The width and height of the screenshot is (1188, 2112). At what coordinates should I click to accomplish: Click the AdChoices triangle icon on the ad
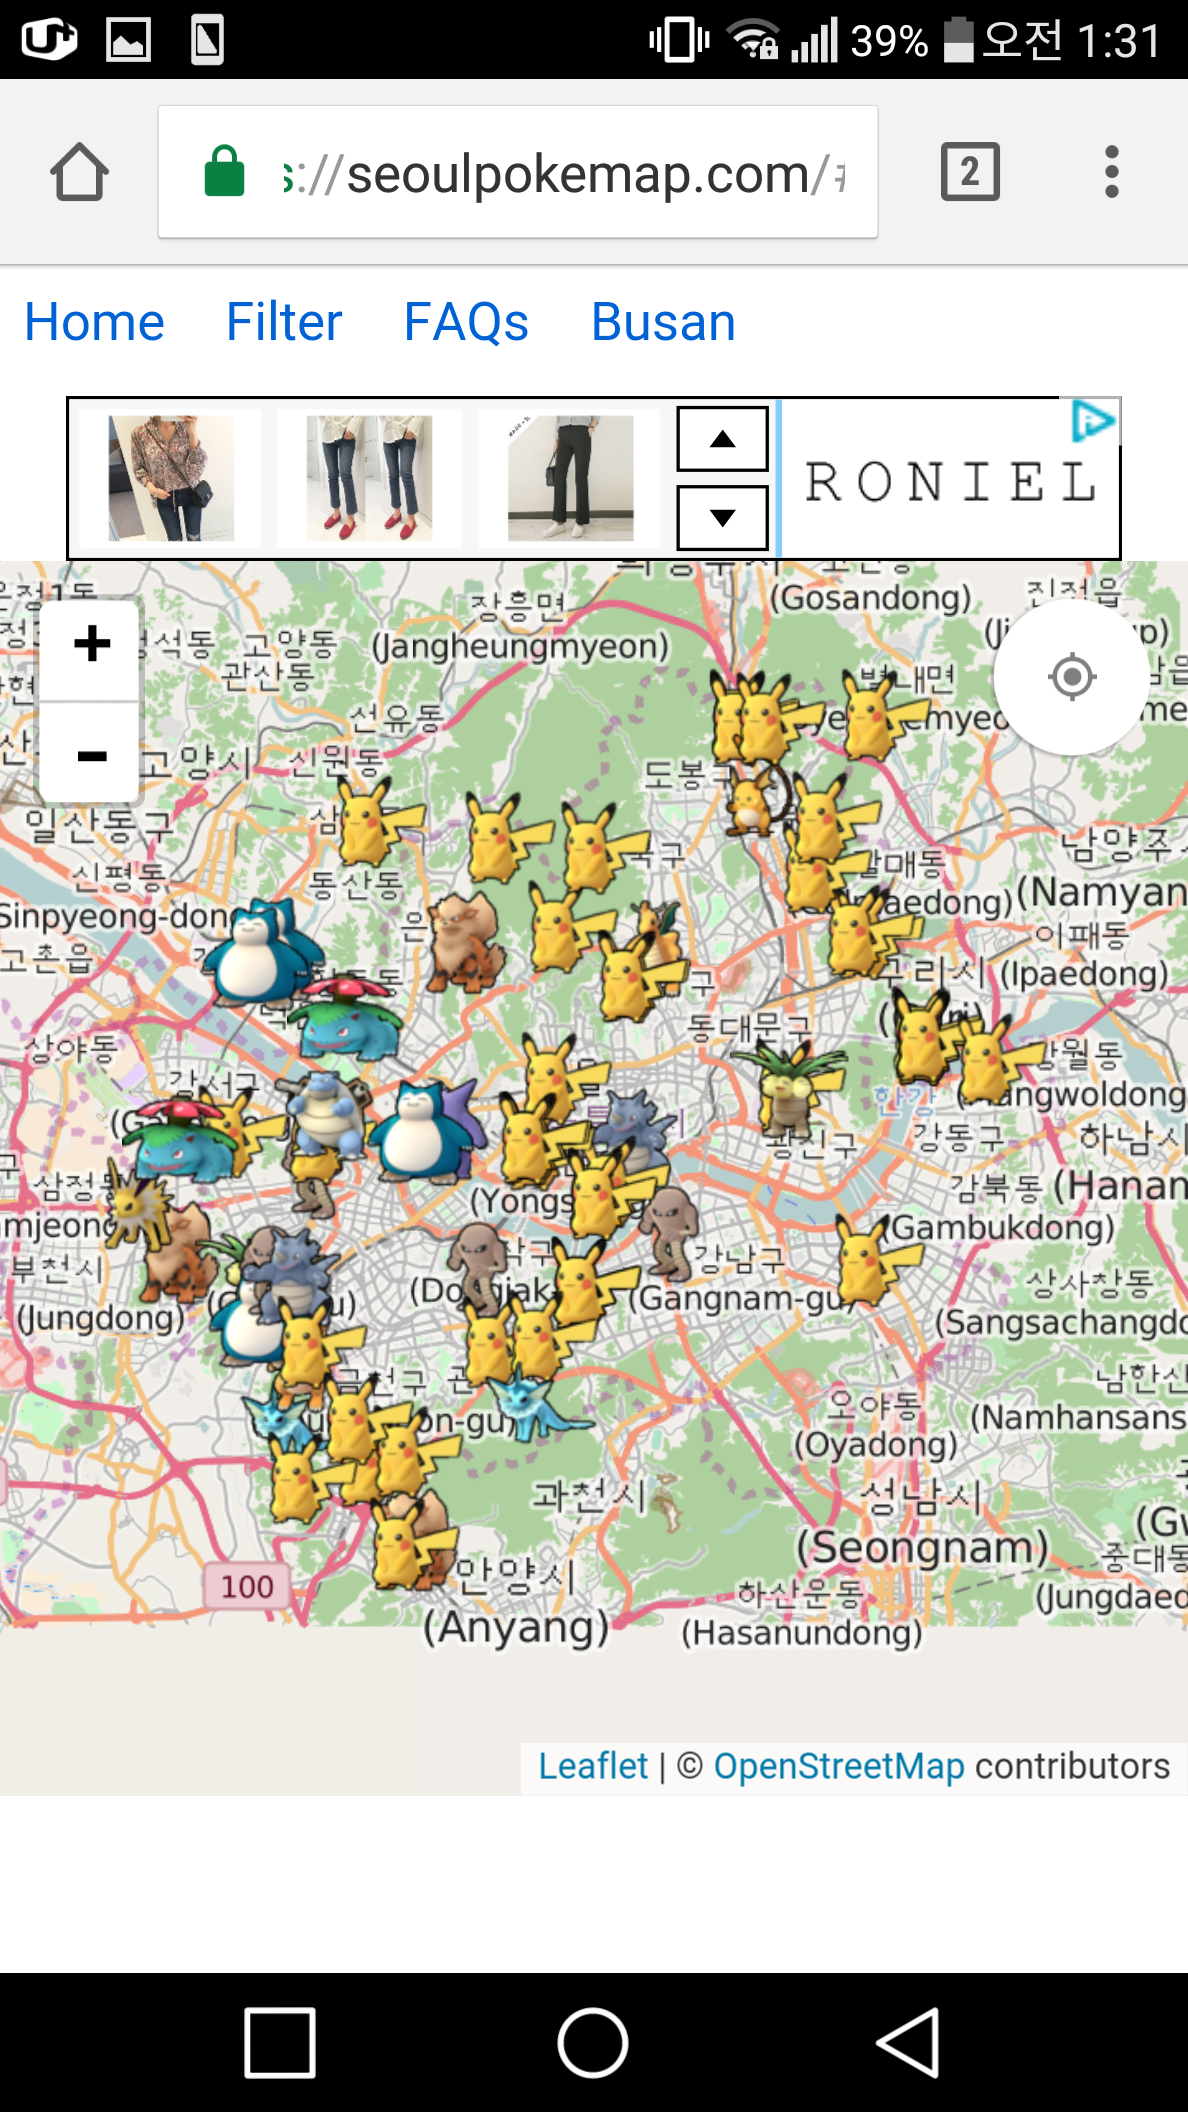click(1093, 420)
